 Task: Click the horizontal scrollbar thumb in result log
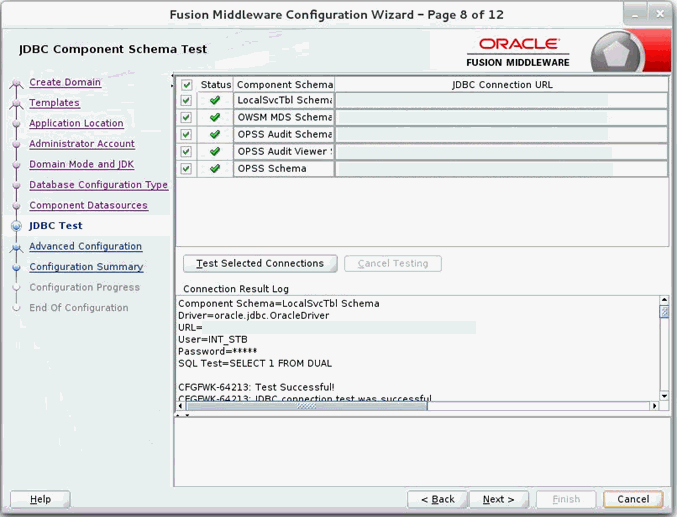pyautogui.click(x=307, y=406)
